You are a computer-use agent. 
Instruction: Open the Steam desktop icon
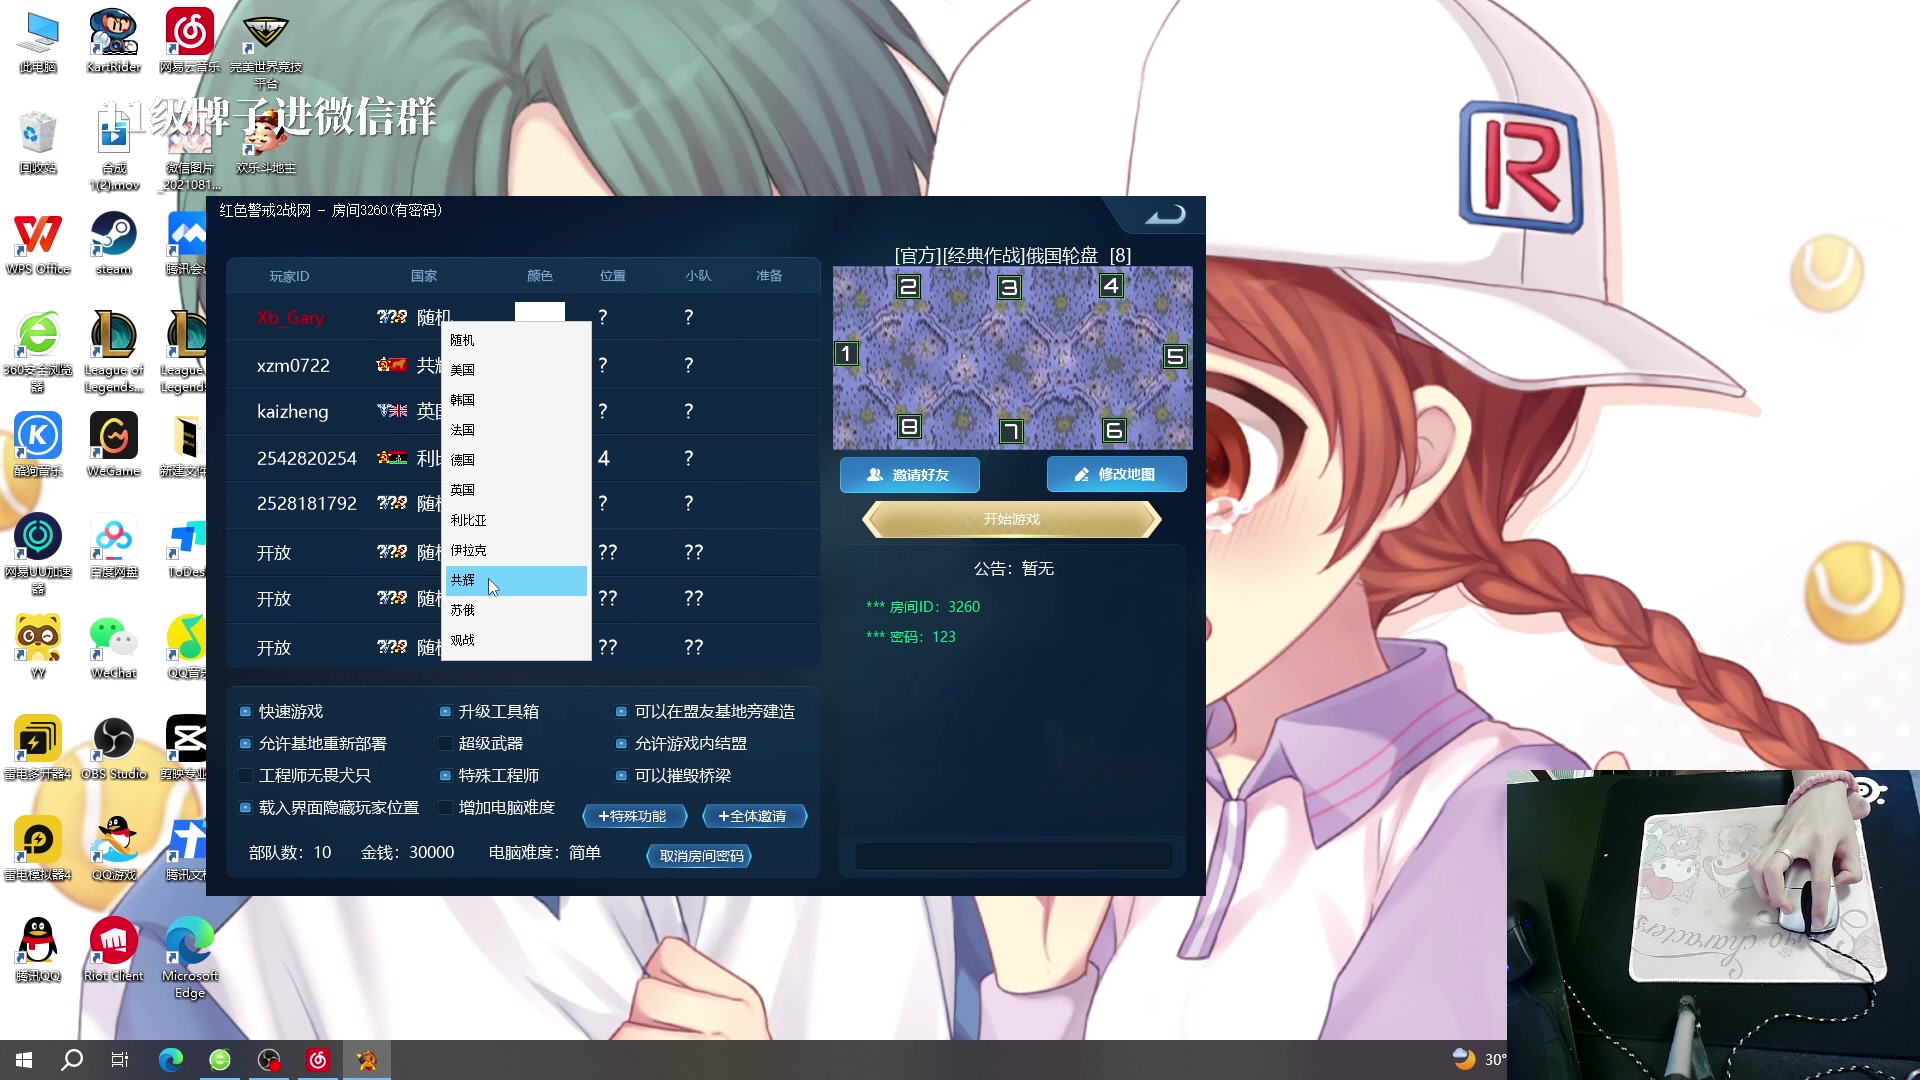(x=113, y=242)
